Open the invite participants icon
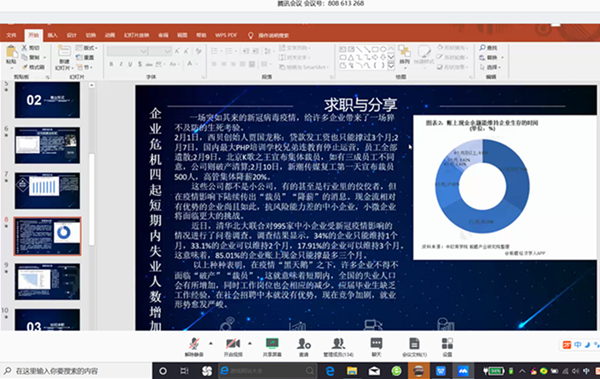600x379 pixels. [304, 347]
